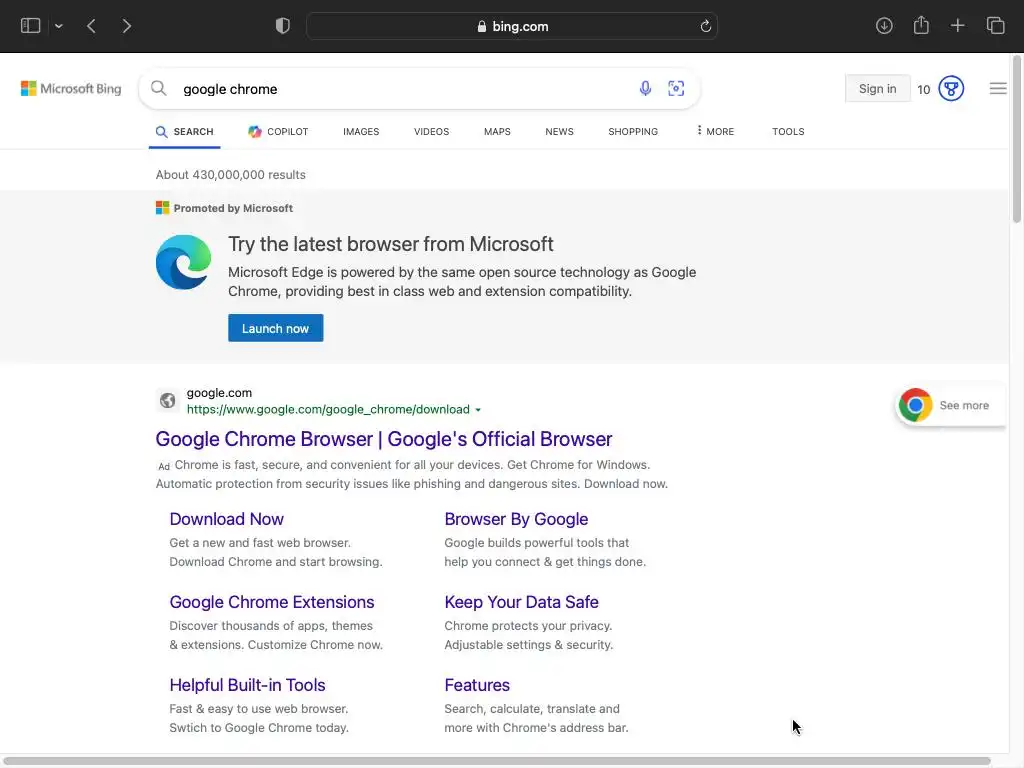This screenshot has width=1024, height=768.
Task: Open 'Try the latest browser from Microsoft' heading
Action: tap(391, 244)
